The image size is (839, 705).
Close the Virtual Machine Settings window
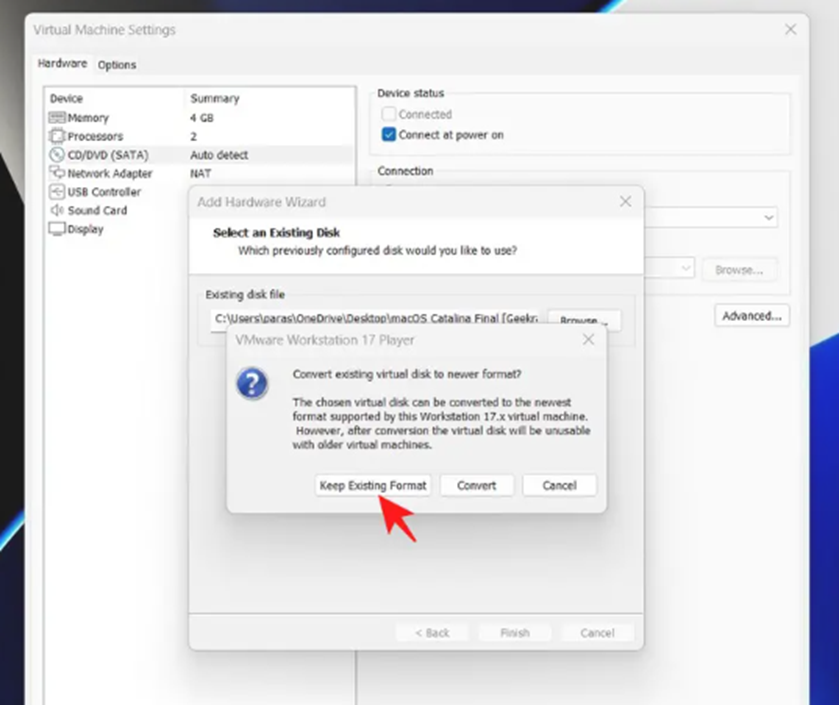tap(790, 29)
